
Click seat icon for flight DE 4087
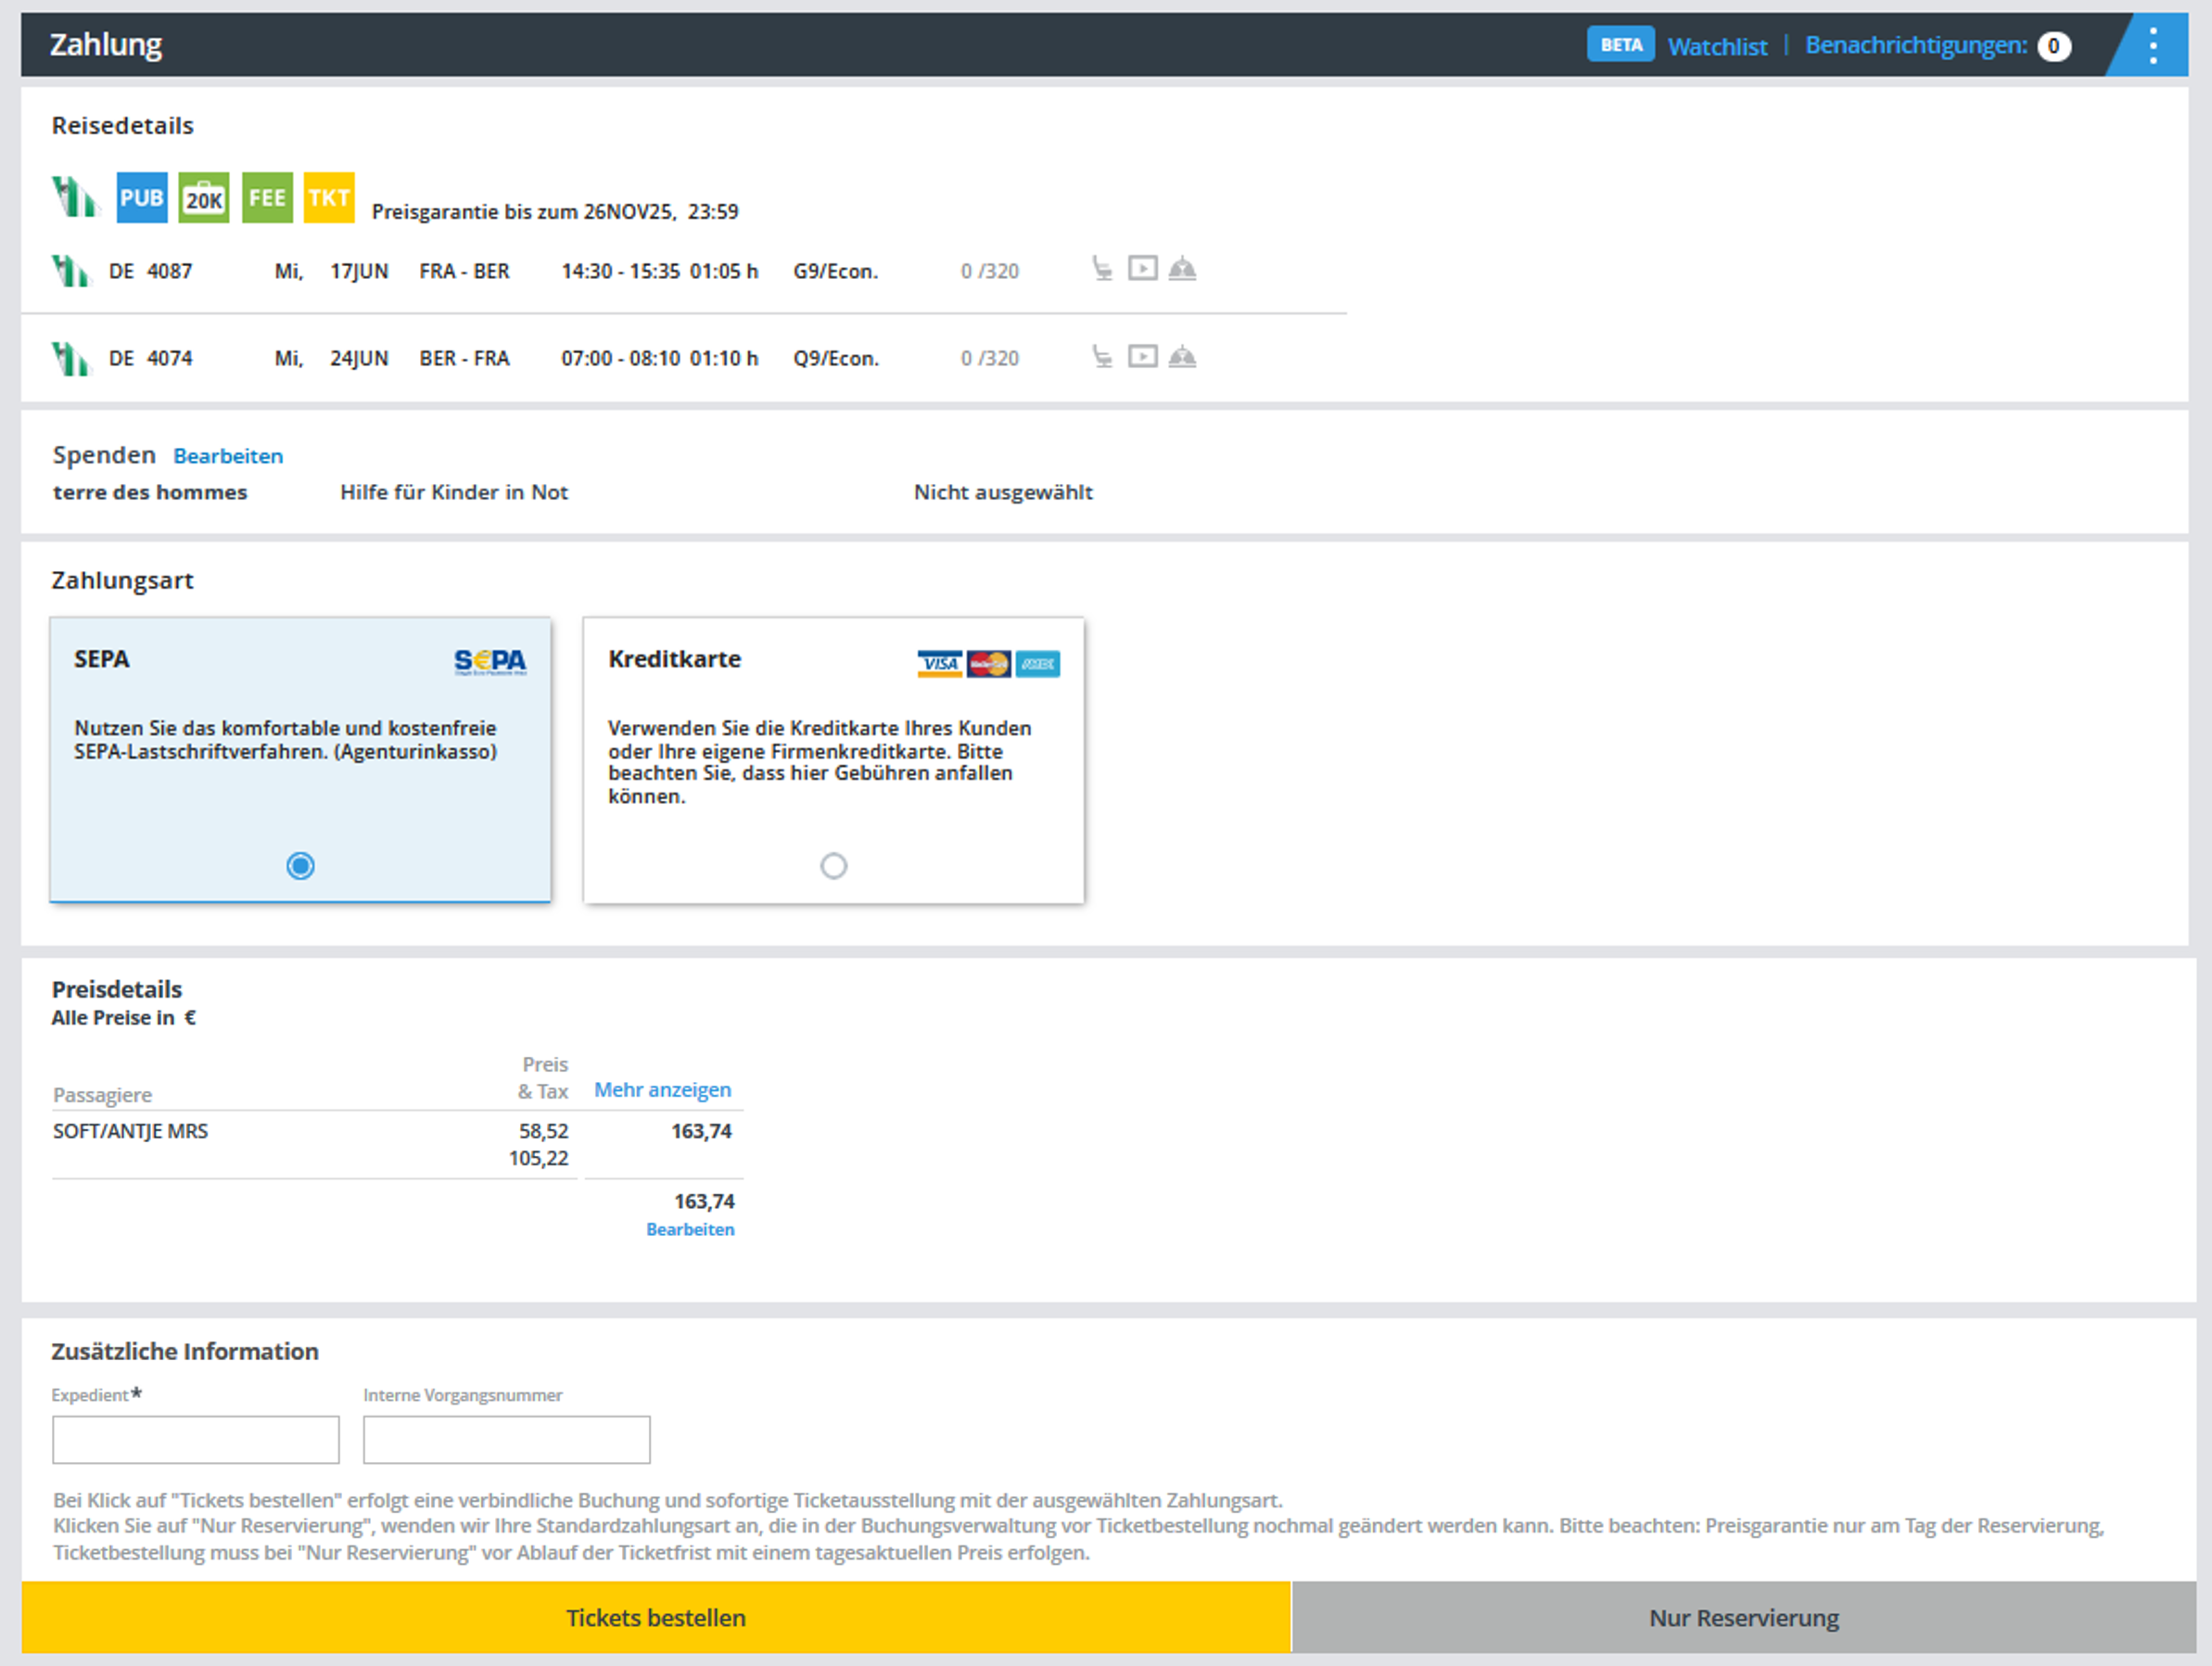pos(1102,269)
